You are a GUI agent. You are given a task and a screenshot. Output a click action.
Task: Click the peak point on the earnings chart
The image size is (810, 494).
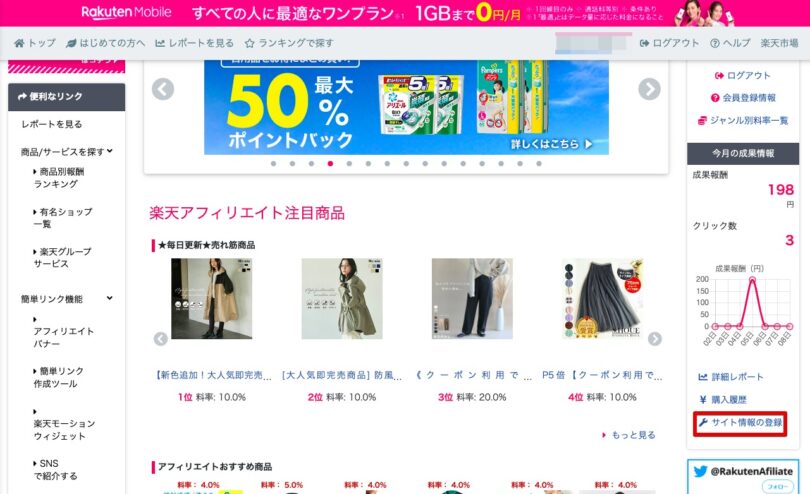pyautogui.click(x=752, y=280)
